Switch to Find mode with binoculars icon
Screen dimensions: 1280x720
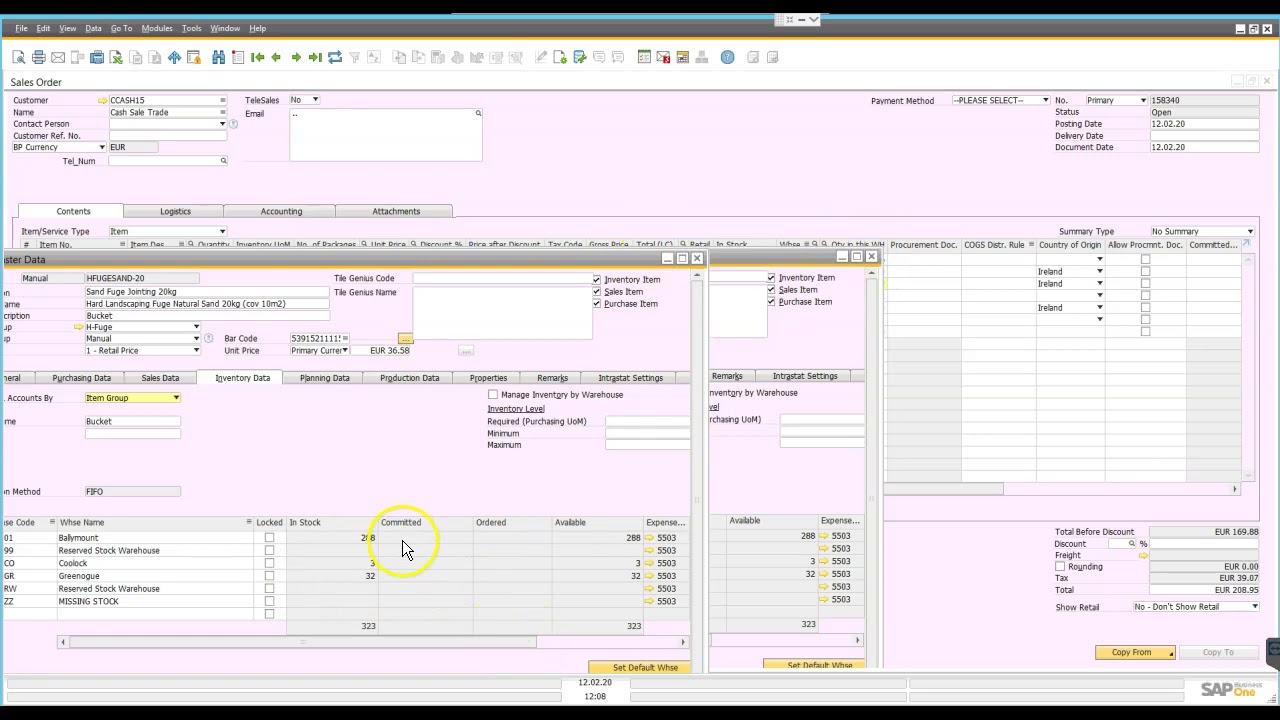(218, 57)
